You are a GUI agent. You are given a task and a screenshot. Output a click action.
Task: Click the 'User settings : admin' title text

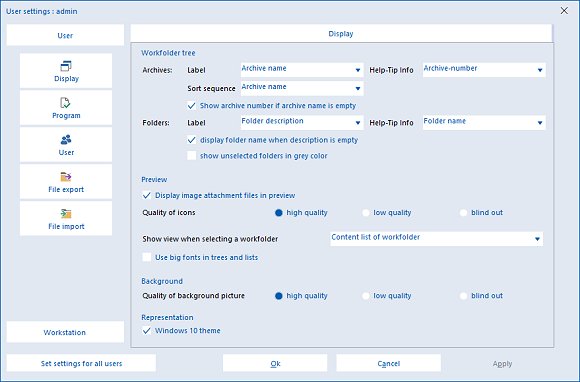[x=42, y=11]
